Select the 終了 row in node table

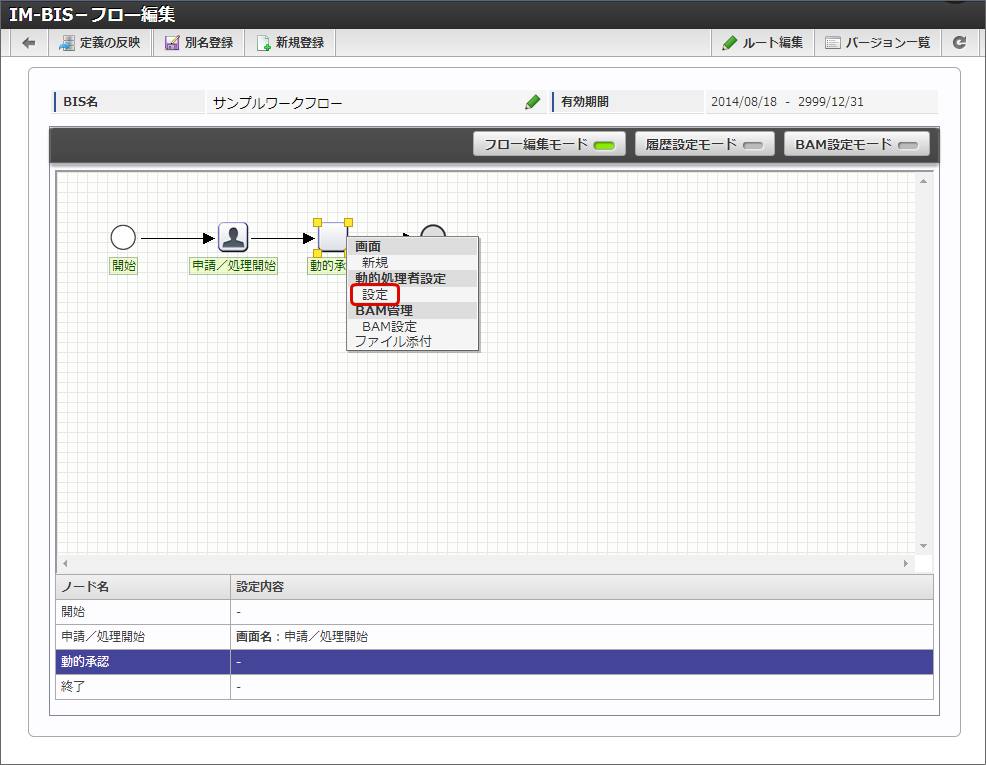click(494, 687)
